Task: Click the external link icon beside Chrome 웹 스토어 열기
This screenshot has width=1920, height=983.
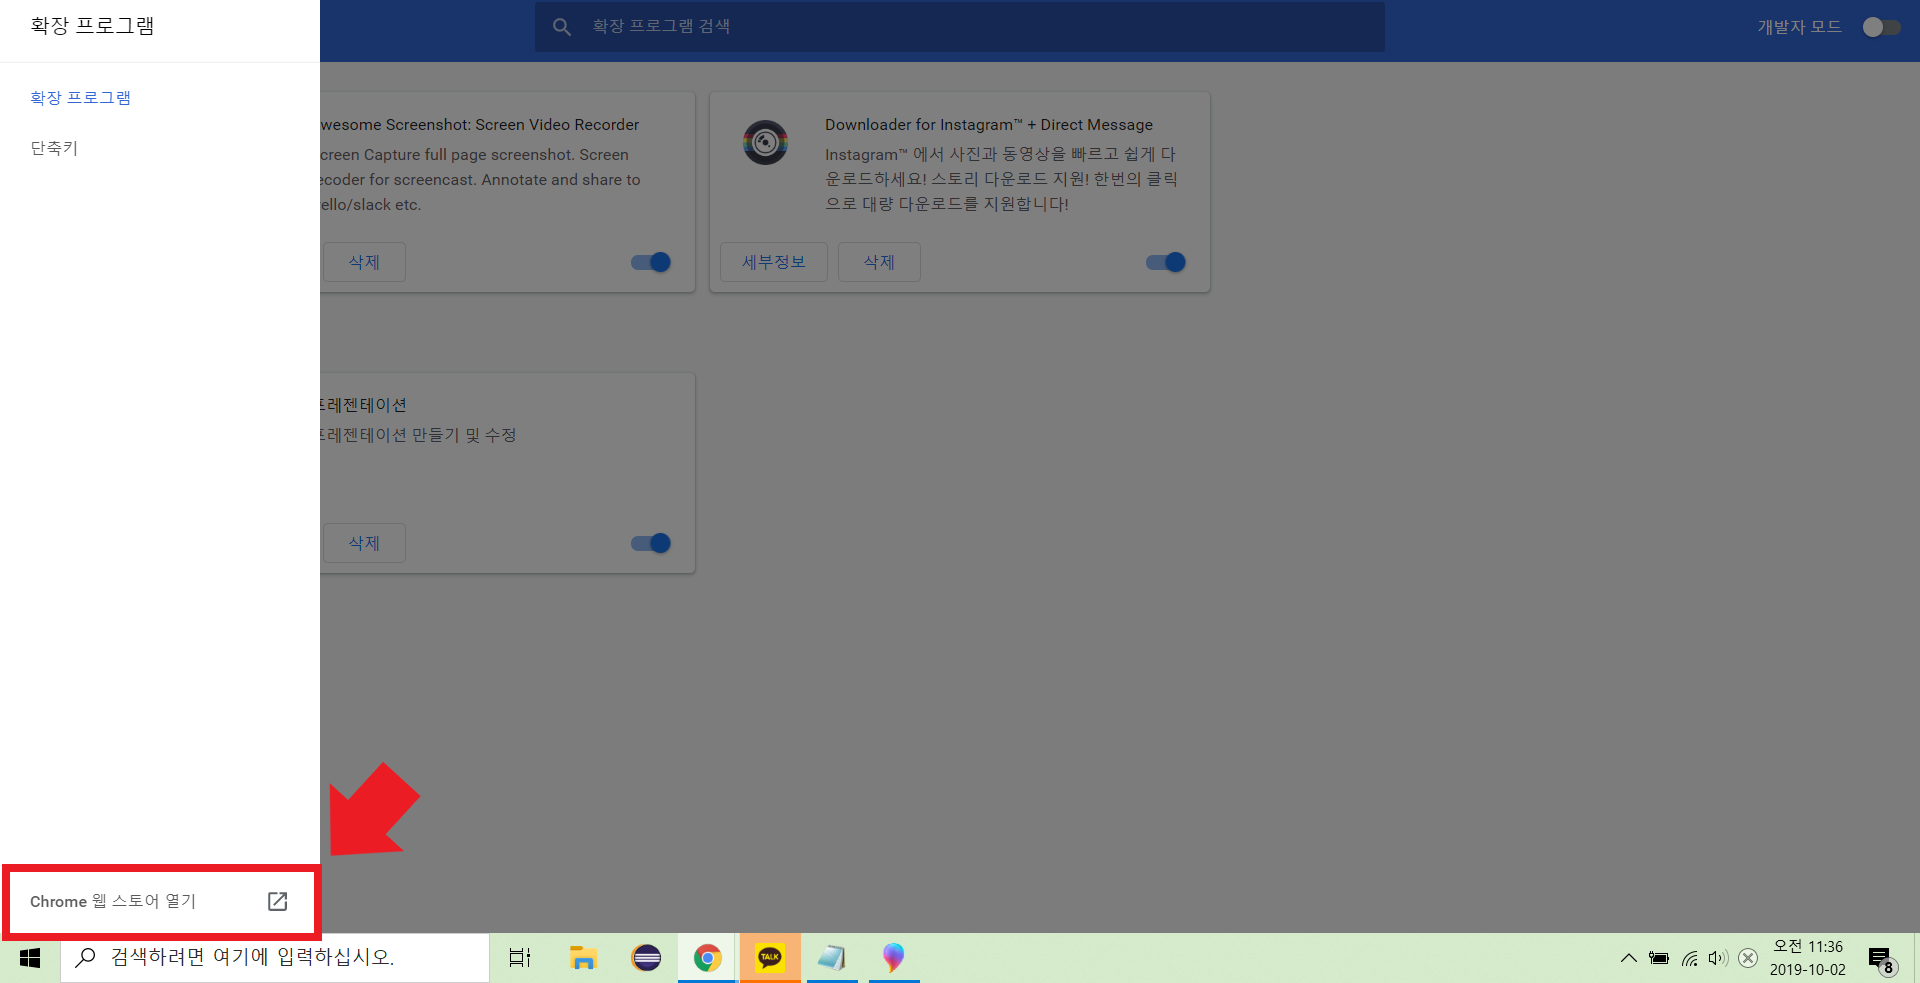Action: (x=278, y=901)
